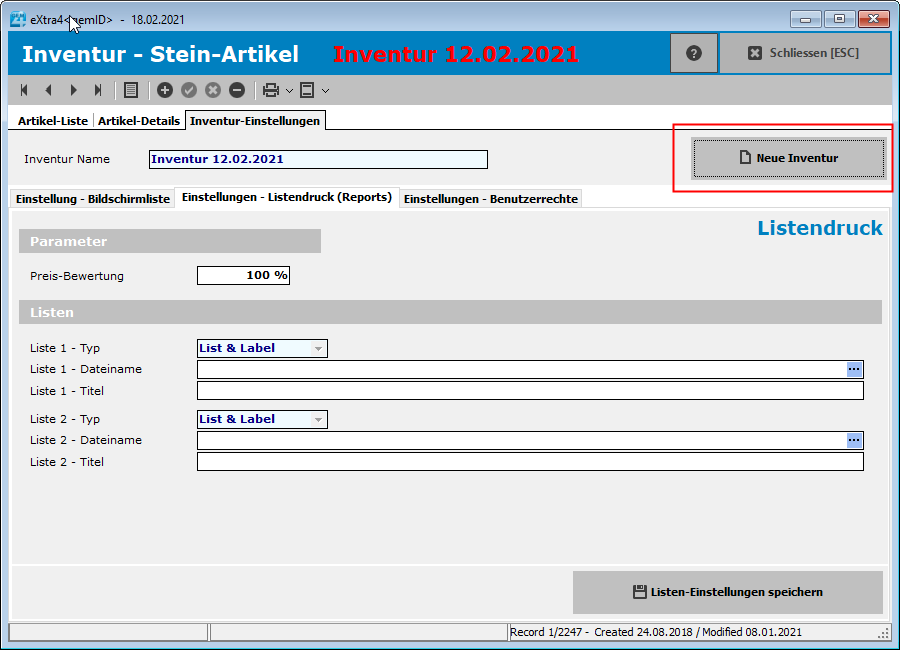
Task: Expand the page layout toolbar dropdown arrow
Action: tap(325, 91)
